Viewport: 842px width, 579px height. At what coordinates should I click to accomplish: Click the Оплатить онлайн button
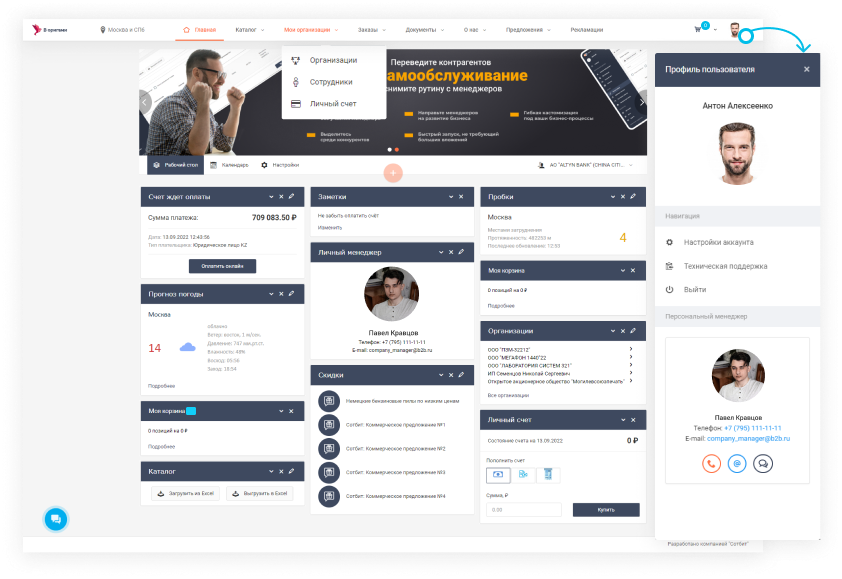point(222,266)
